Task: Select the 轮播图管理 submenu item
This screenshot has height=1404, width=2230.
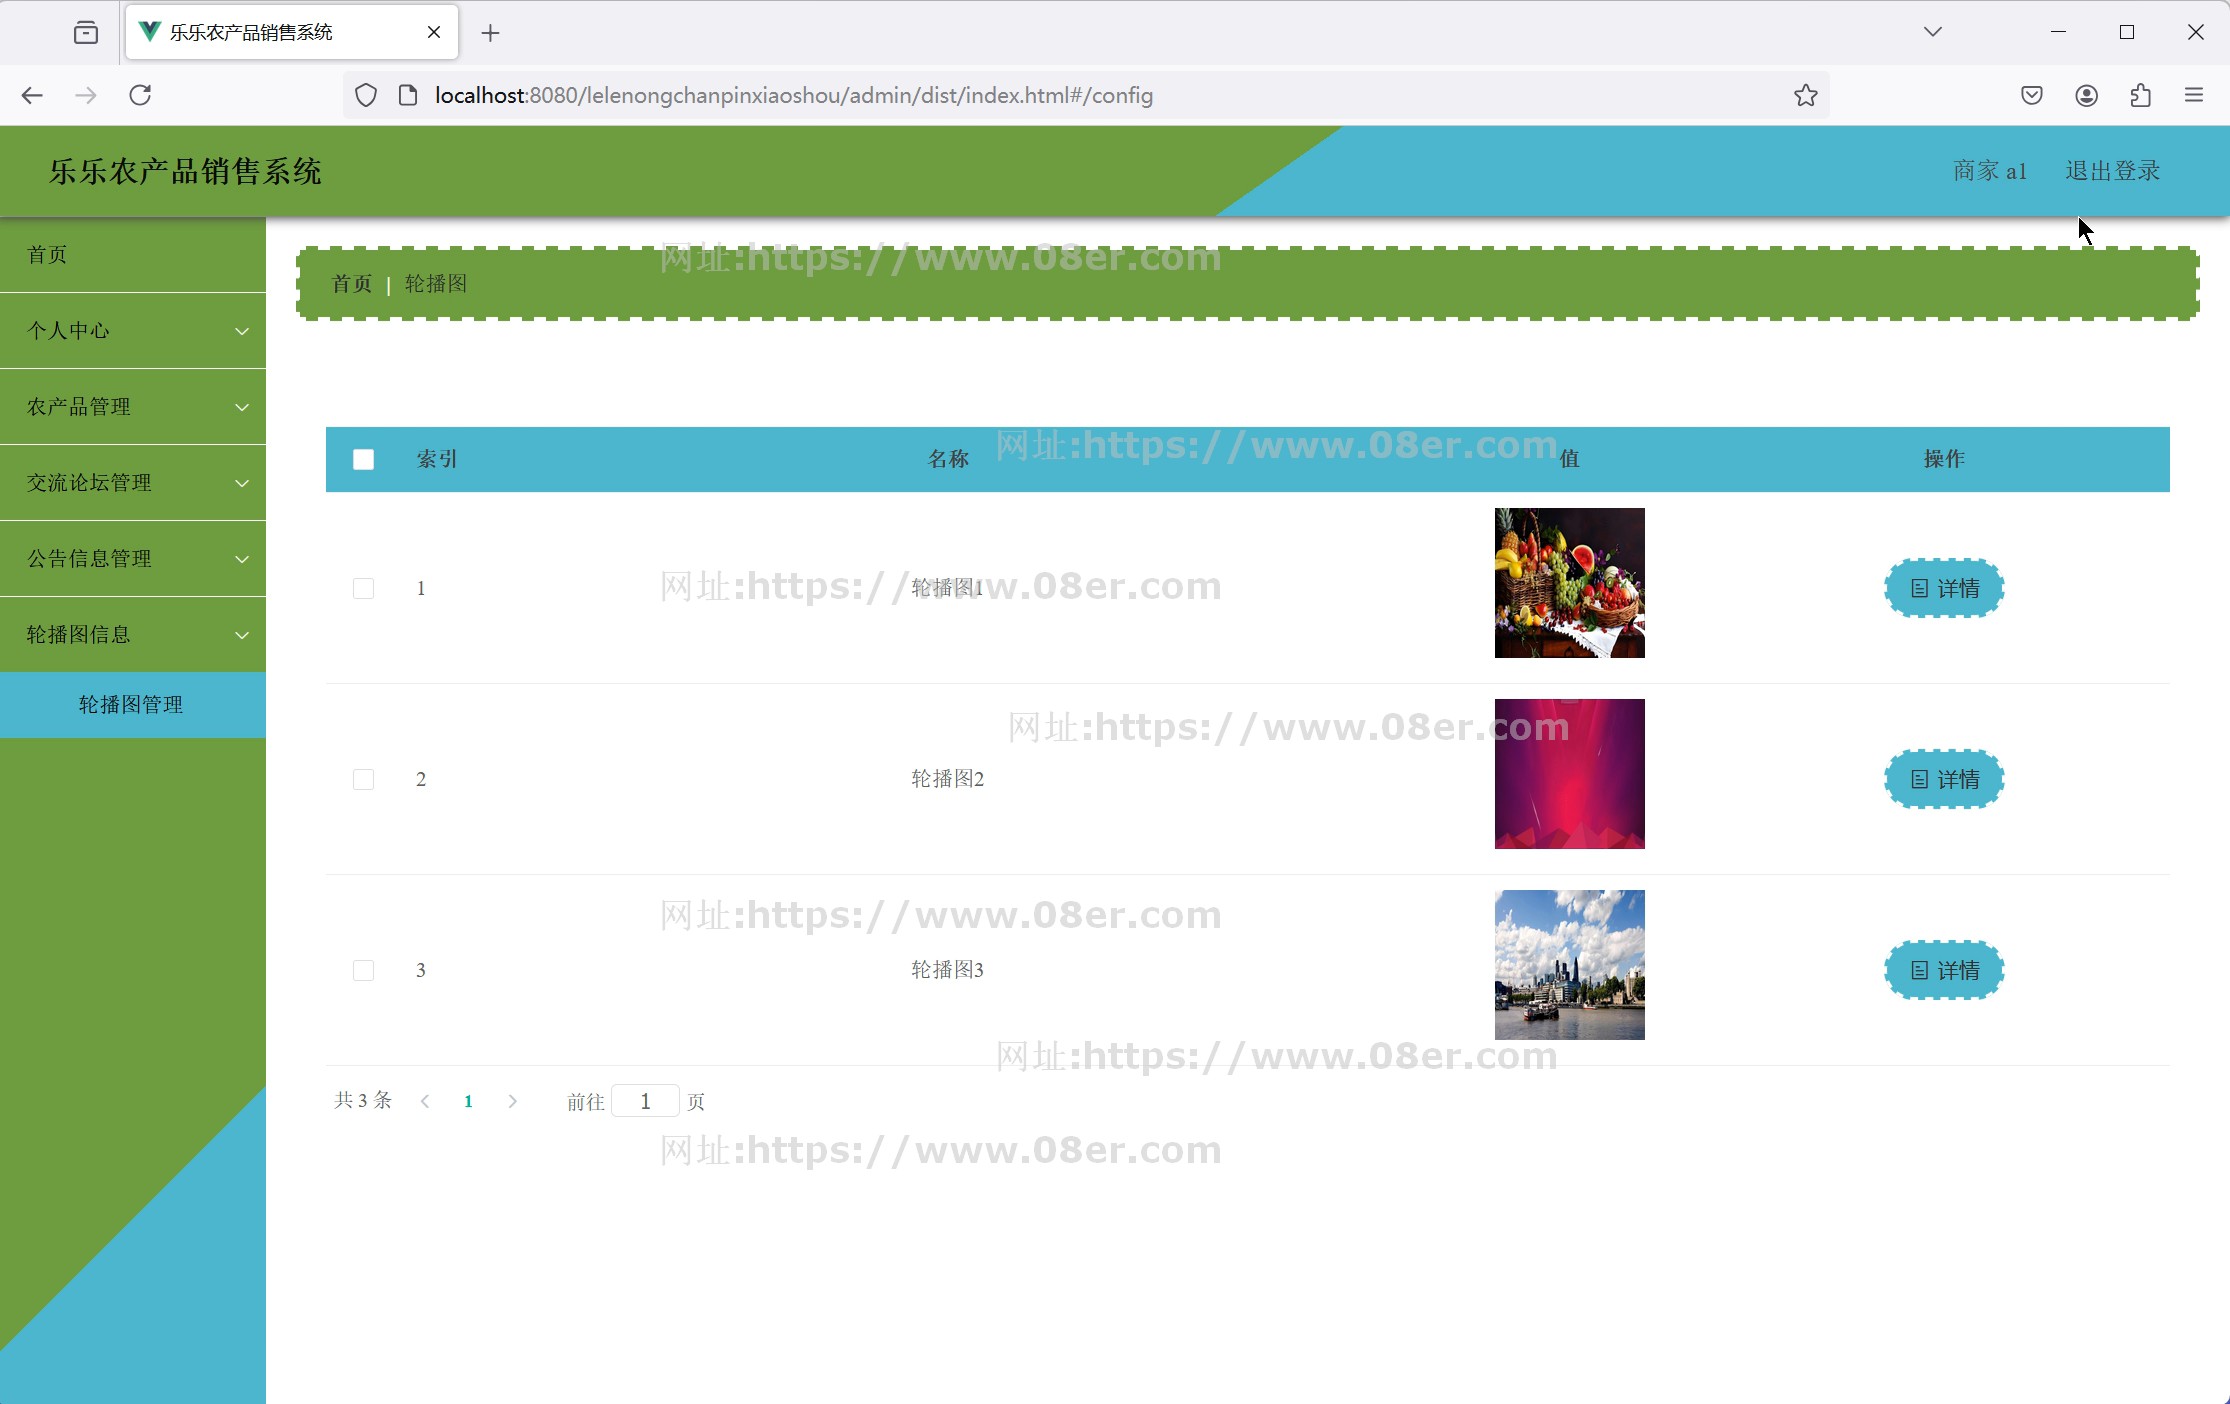Action: tap(131, 705)
